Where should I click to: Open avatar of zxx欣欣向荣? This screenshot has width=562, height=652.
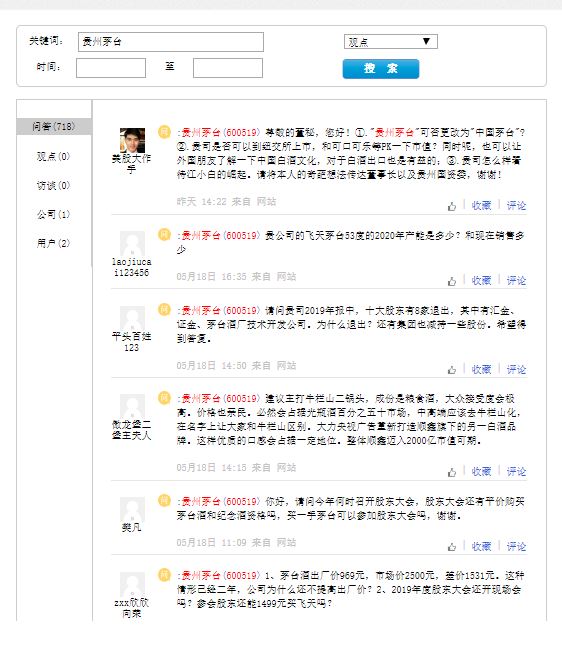[x=133, y=584]
